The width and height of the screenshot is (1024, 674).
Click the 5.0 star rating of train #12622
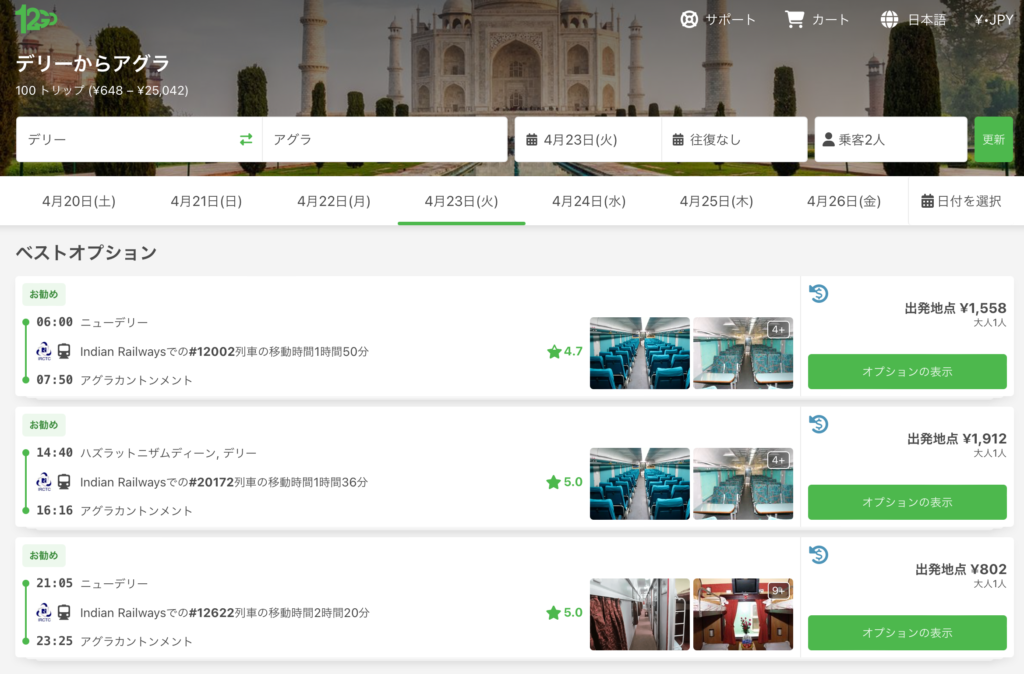pyautogui.click(x=565, y=613)
